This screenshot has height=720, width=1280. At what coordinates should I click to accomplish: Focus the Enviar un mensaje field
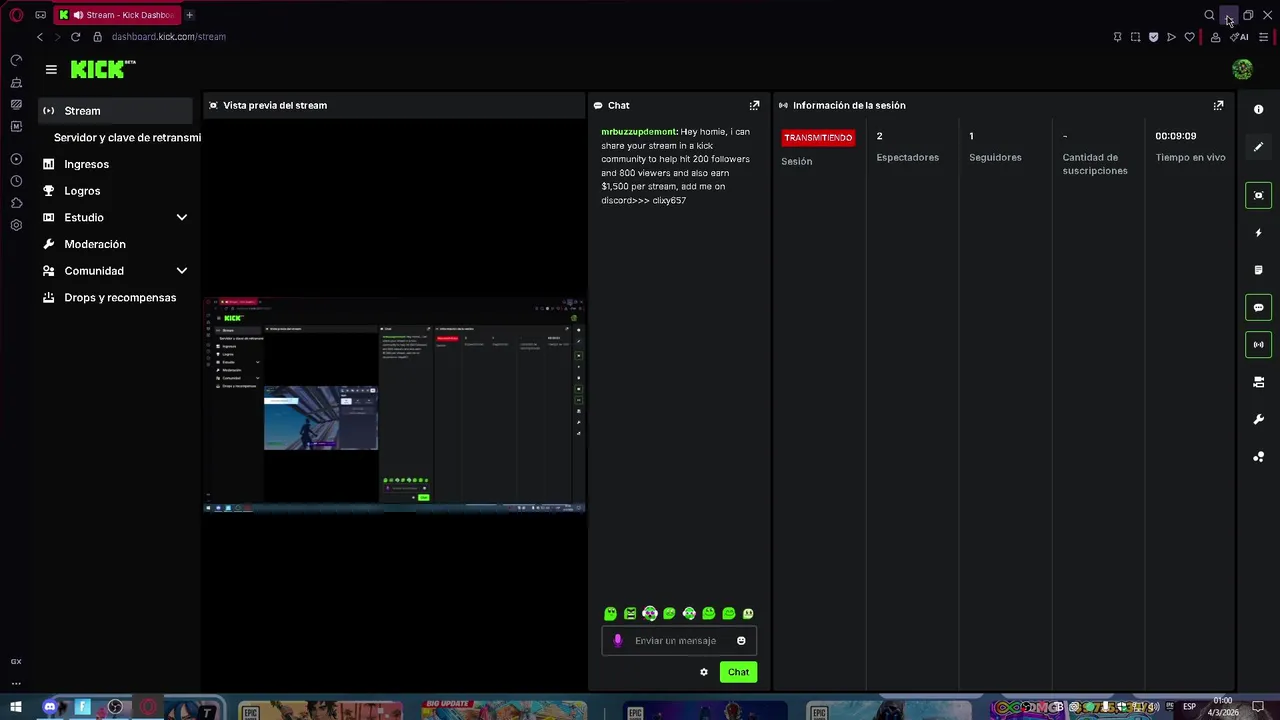[679, 641]
